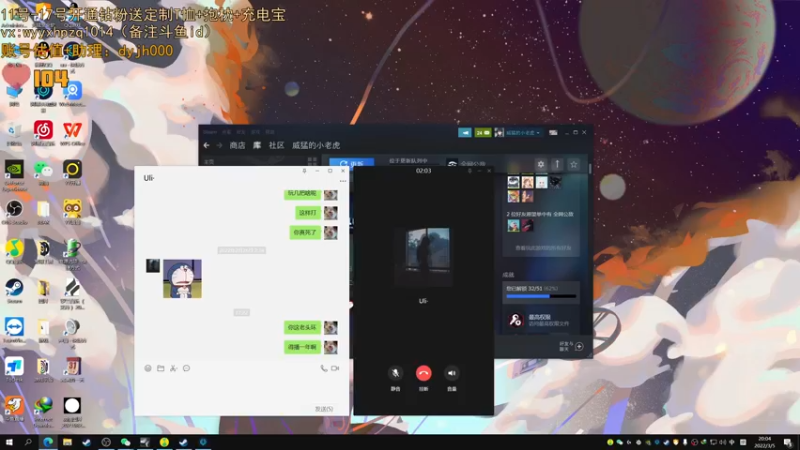Pin the WeChat chat window on top
Viewport: 800px width, 450px height.
305,171
